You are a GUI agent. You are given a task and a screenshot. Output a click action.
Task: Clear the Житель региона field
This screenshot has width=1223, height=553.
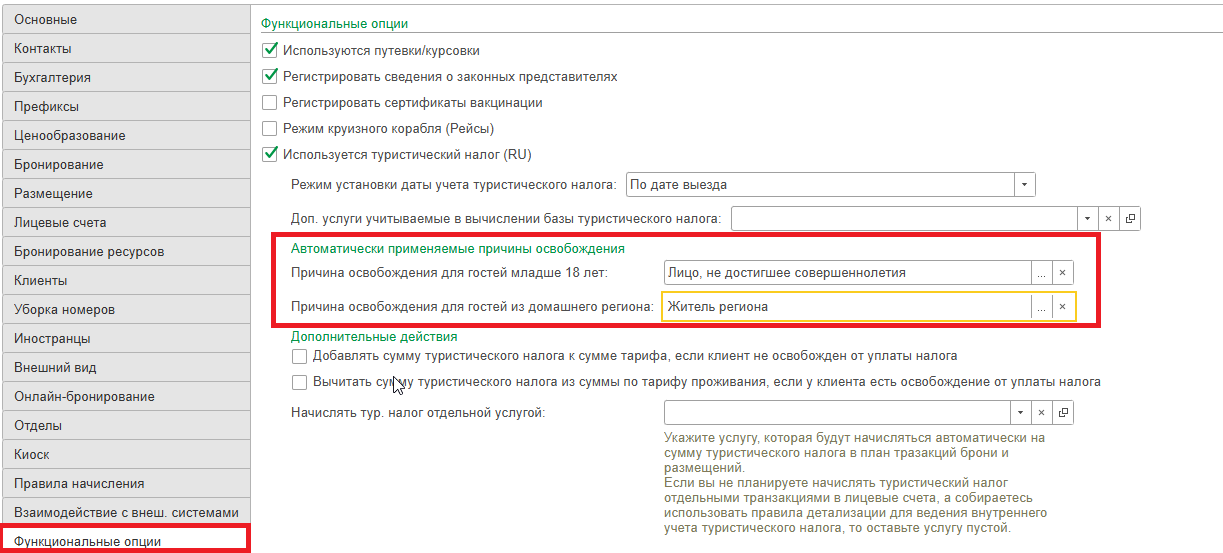[1063, 307]
